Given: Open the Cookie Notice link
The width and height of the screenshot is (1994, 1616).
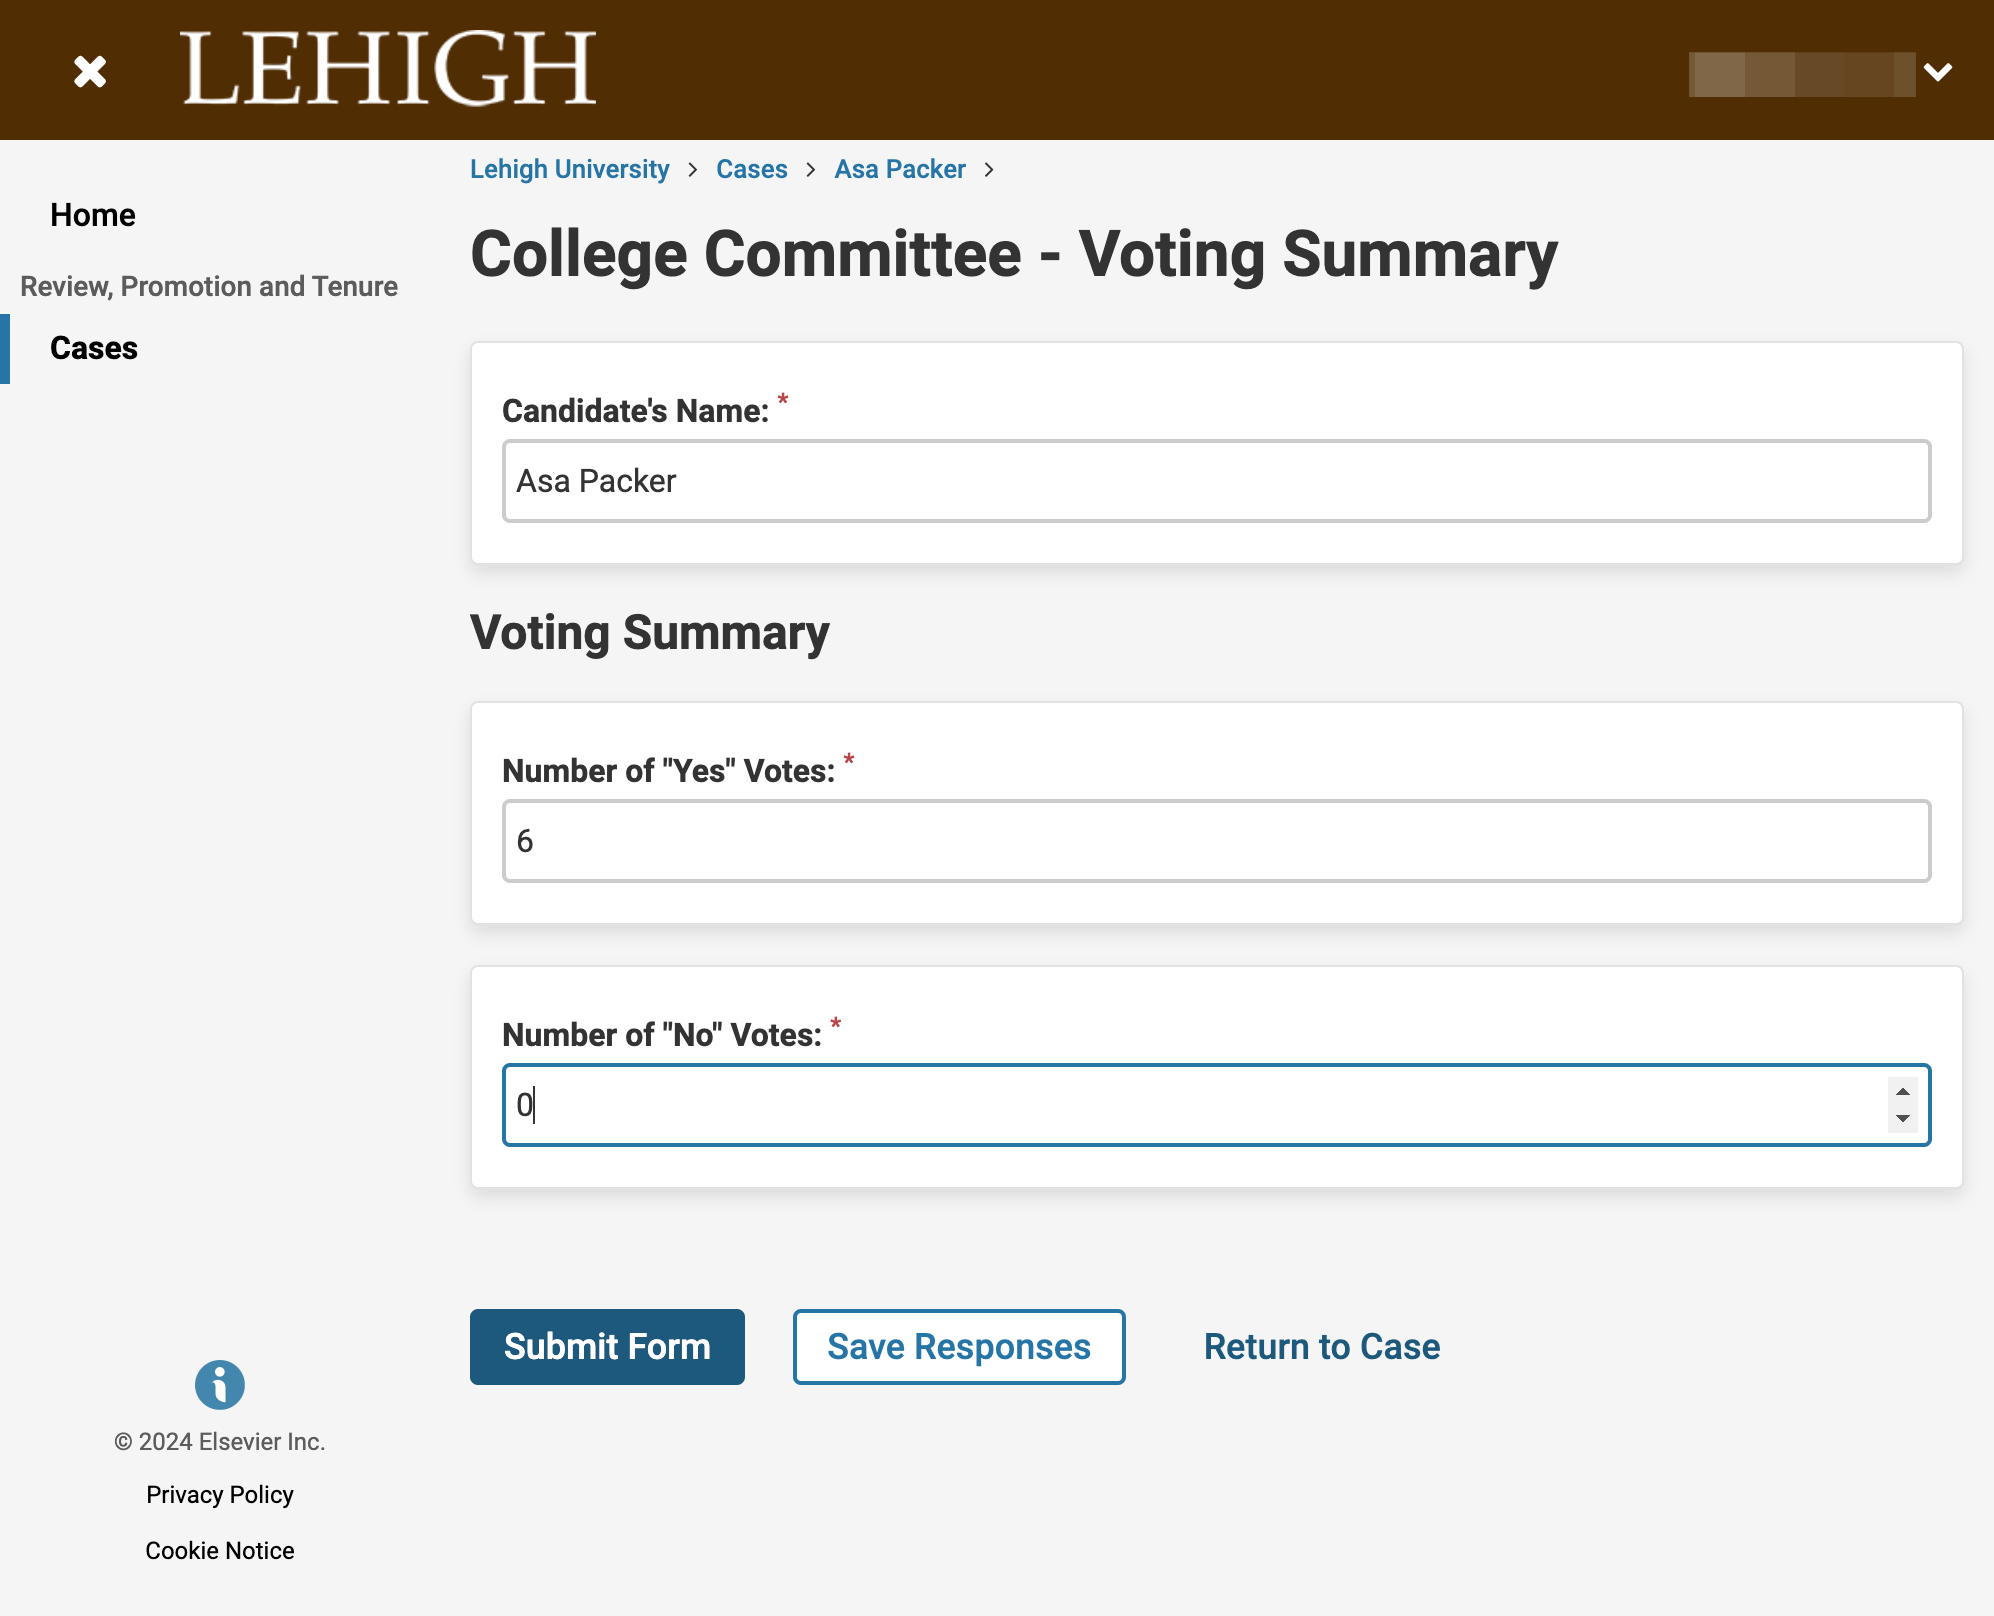Looking at the screenshot, I should click(220, 1551).
